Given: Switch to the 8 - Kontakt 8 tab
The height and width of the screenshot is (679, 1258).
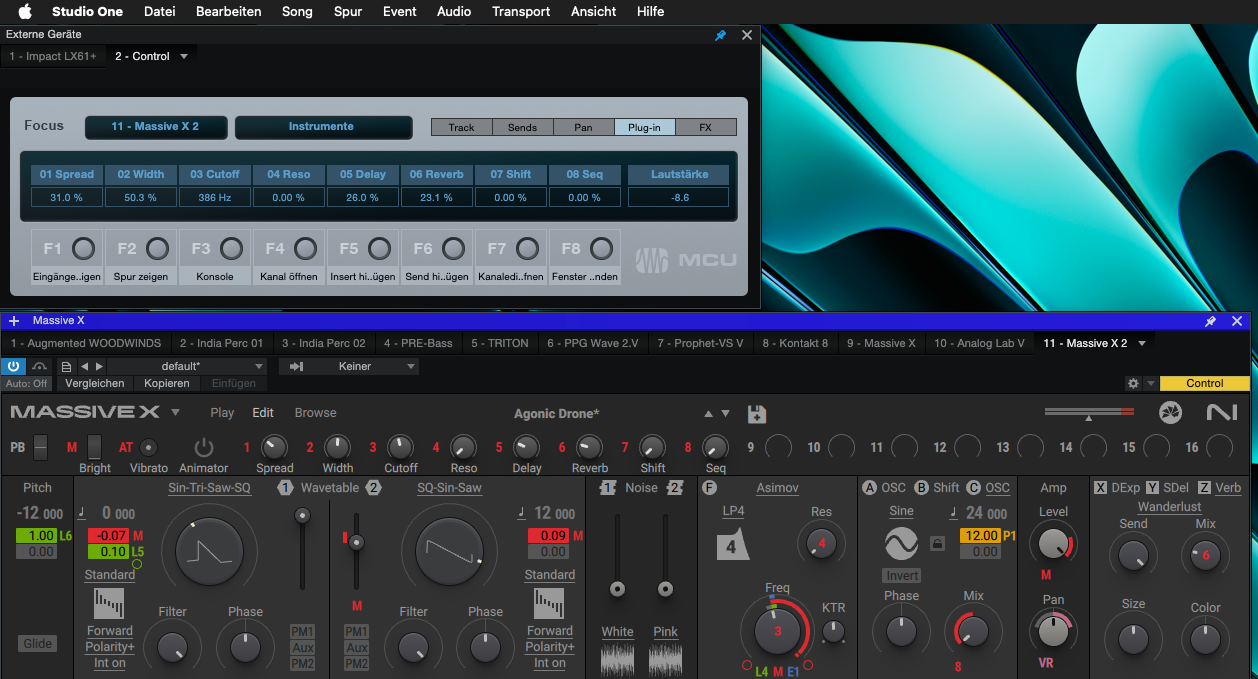Looking at the screenshot, I should pyautogui.click(x=795, y=343).
